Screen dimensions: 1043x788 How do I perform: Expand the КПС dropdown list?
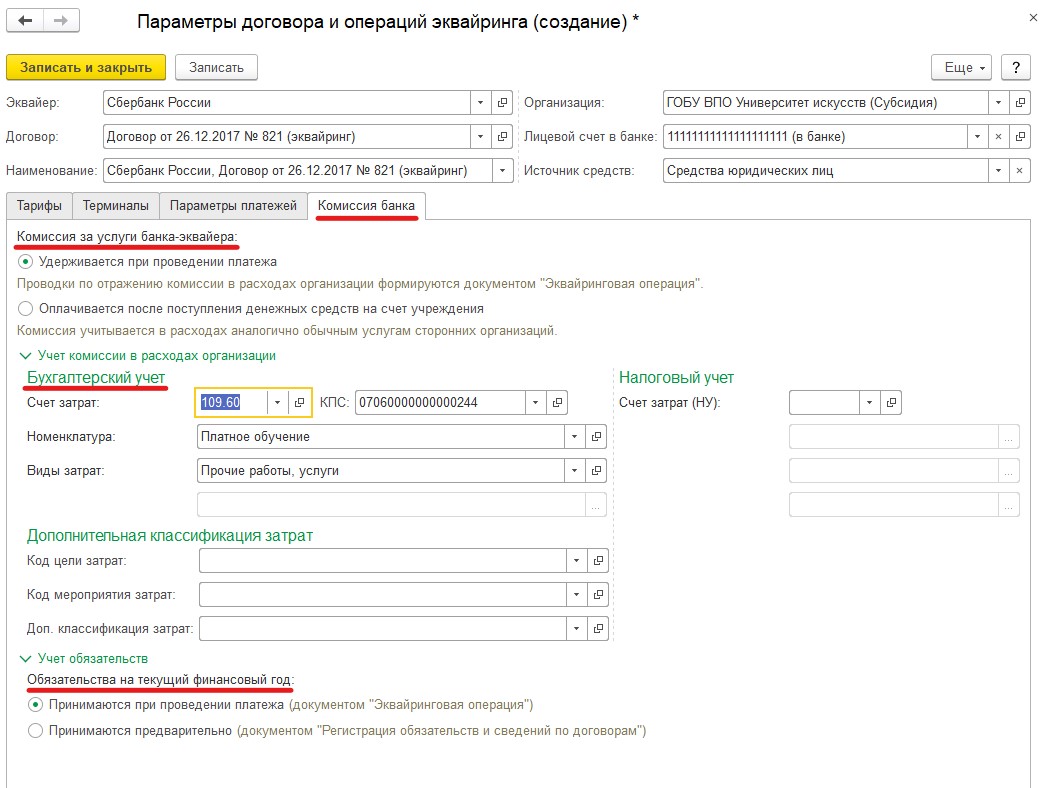[x=535, y=402]
